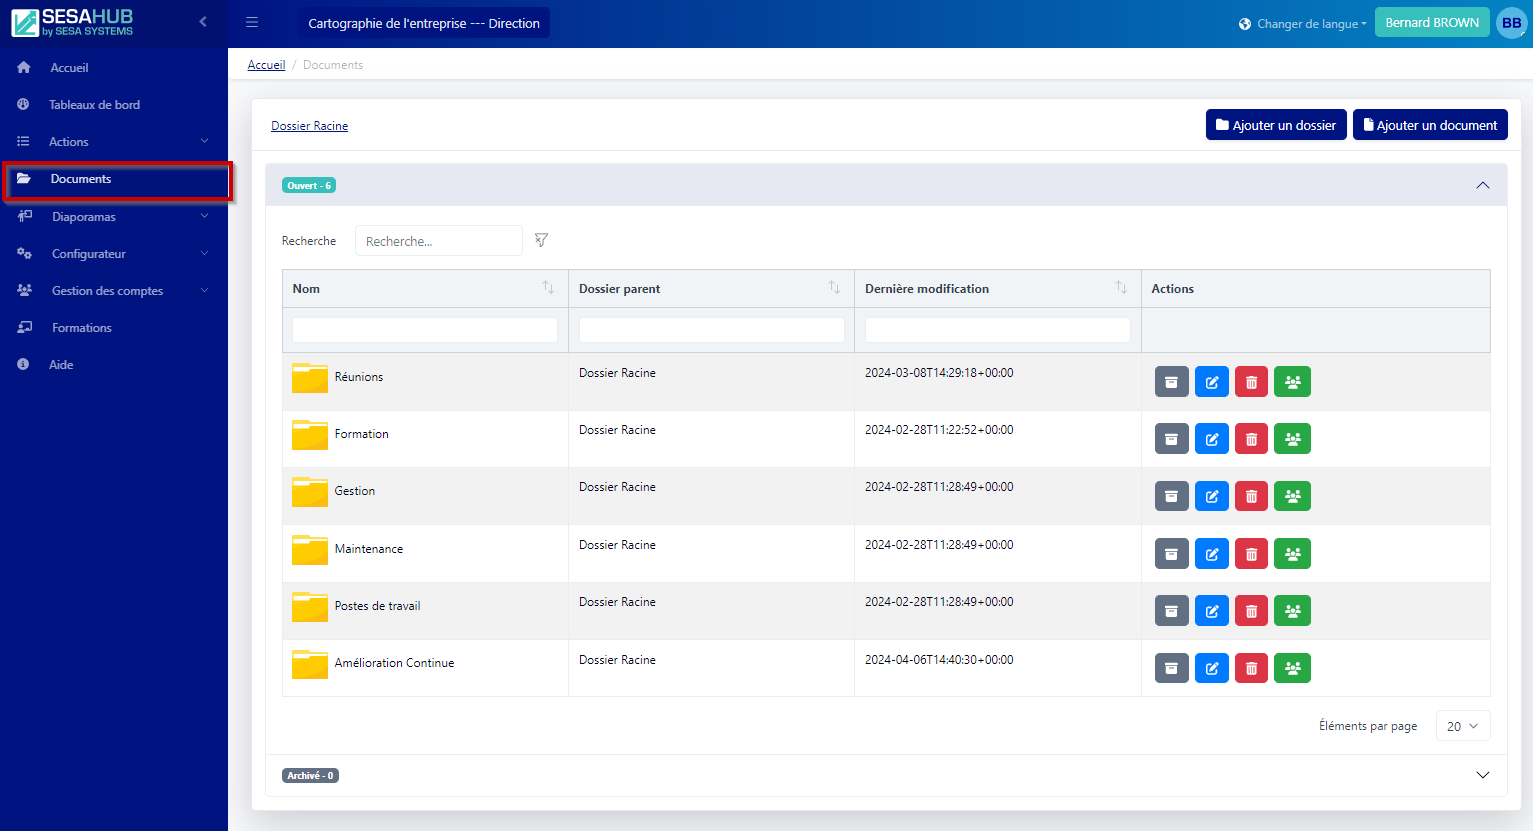Archive the Réunions folder
1533x831 pixels.
1171,382
